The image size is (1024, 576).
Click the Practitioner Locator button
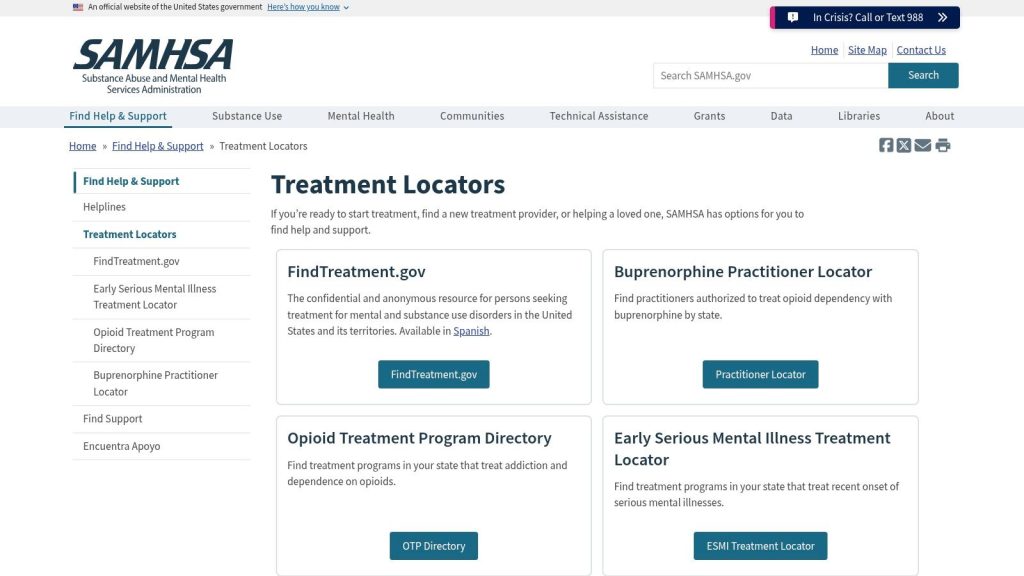coord(760,374)
